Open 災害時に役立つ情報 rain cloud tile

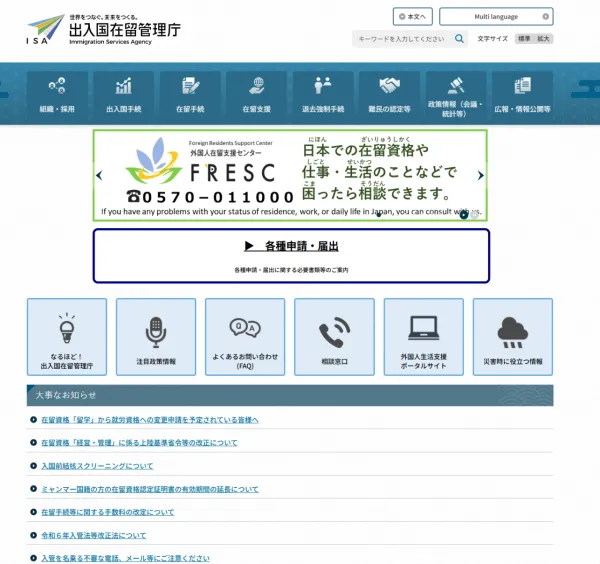click(512, 336)
